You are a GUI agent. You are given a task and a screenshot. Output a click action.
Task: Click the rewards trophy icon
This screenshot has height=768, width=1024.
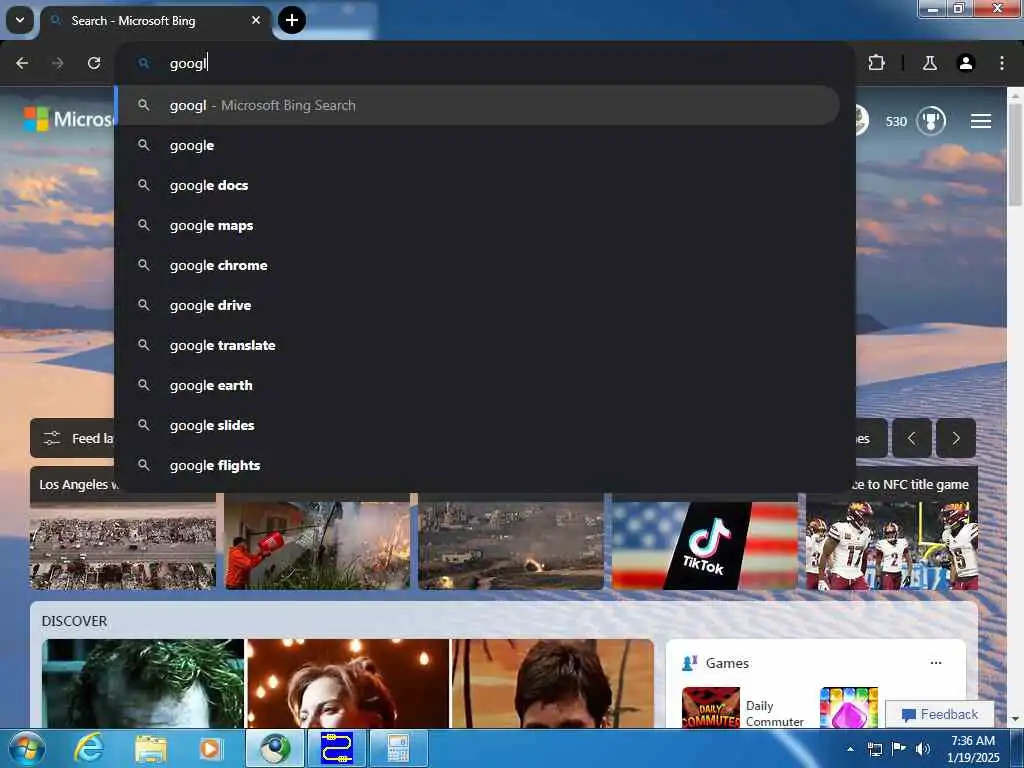[x=931, y=121]
